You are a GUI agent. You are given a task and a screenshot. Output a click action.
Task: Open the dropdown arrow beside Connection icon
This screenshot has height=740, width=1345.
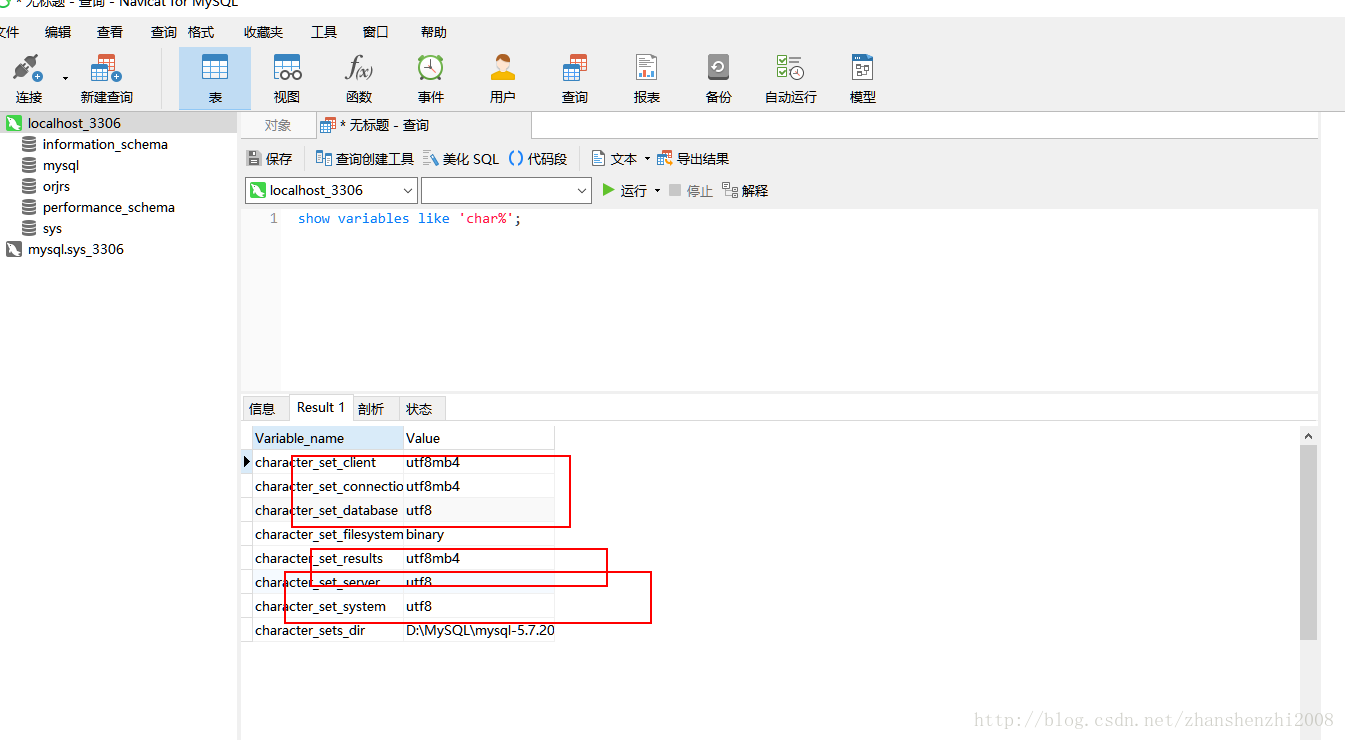tap(66, 78)
